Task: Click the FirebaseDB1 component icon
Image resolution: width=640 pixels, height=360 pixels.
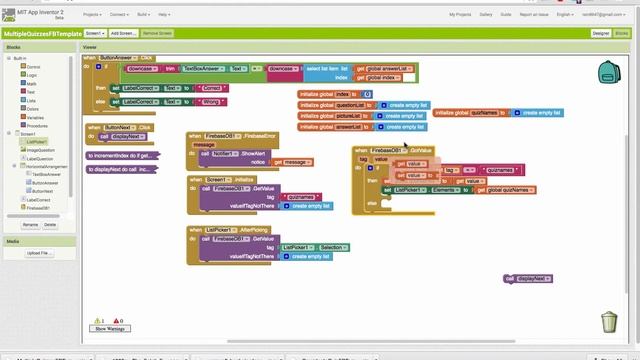Action: (x=23, y=207)
